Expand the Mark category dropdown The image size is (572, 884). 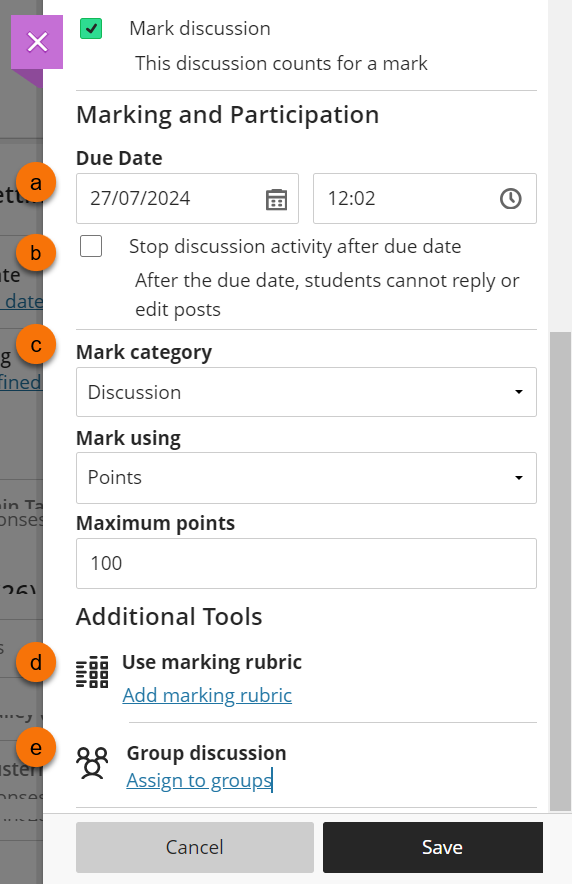[306, 392]
